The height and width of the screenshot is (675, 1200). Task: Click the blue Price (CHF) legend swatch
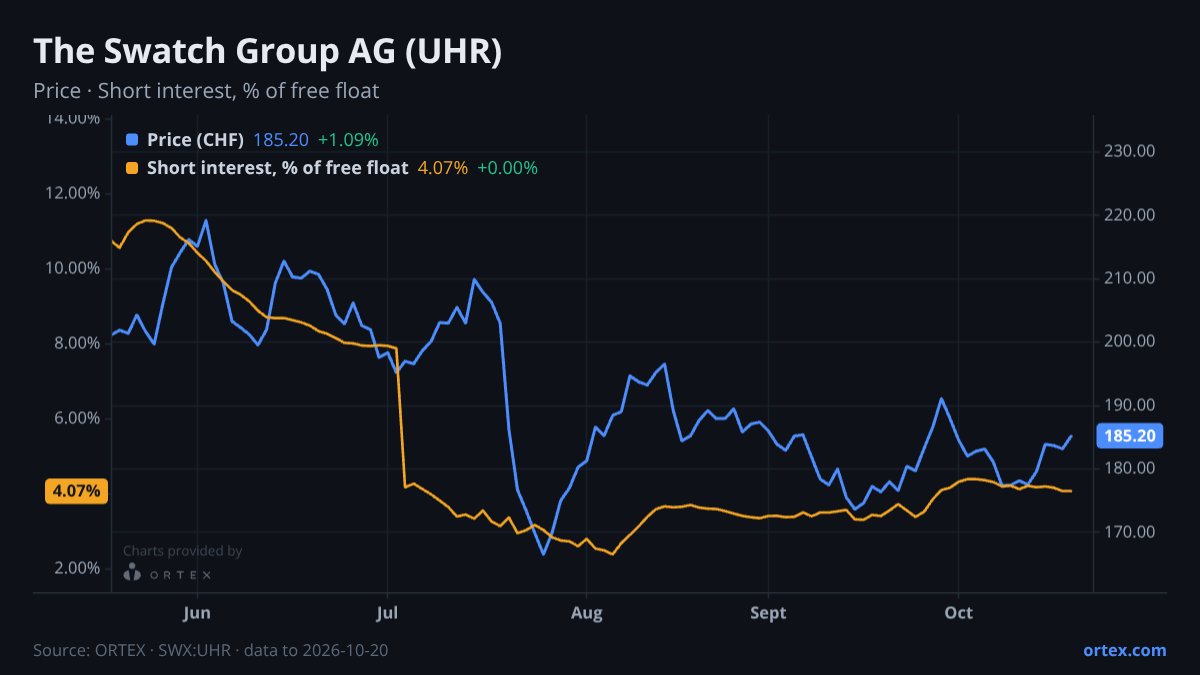[132, 140]
